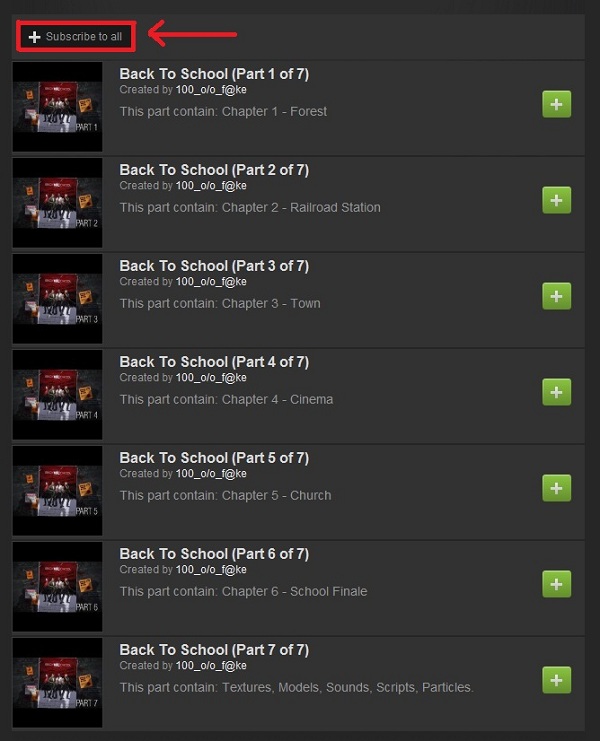The height and width of the screenshot is (741, 600).
Task: Open Part 4 thumbnail image
Action: click(x=57, y=395)
